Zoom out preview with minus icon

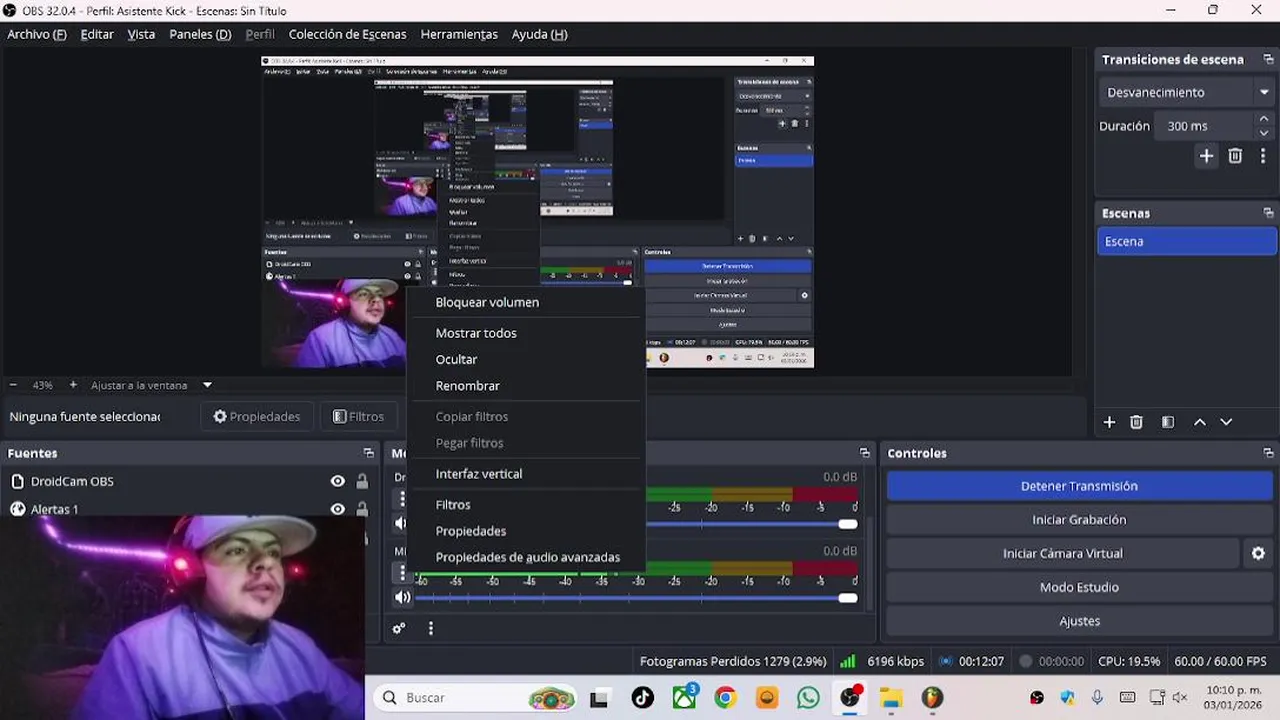pyautogui.click(x=13, y=385)
